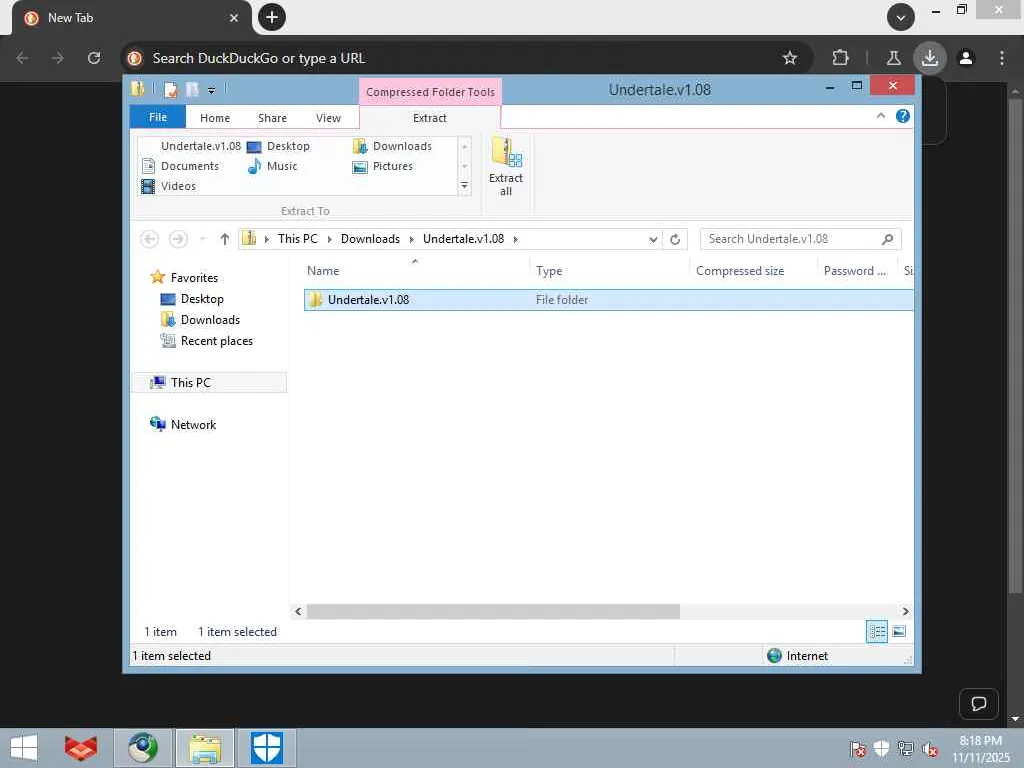Open browser three-dot menu
The image size is (1024, 768).
(1002, 58)
